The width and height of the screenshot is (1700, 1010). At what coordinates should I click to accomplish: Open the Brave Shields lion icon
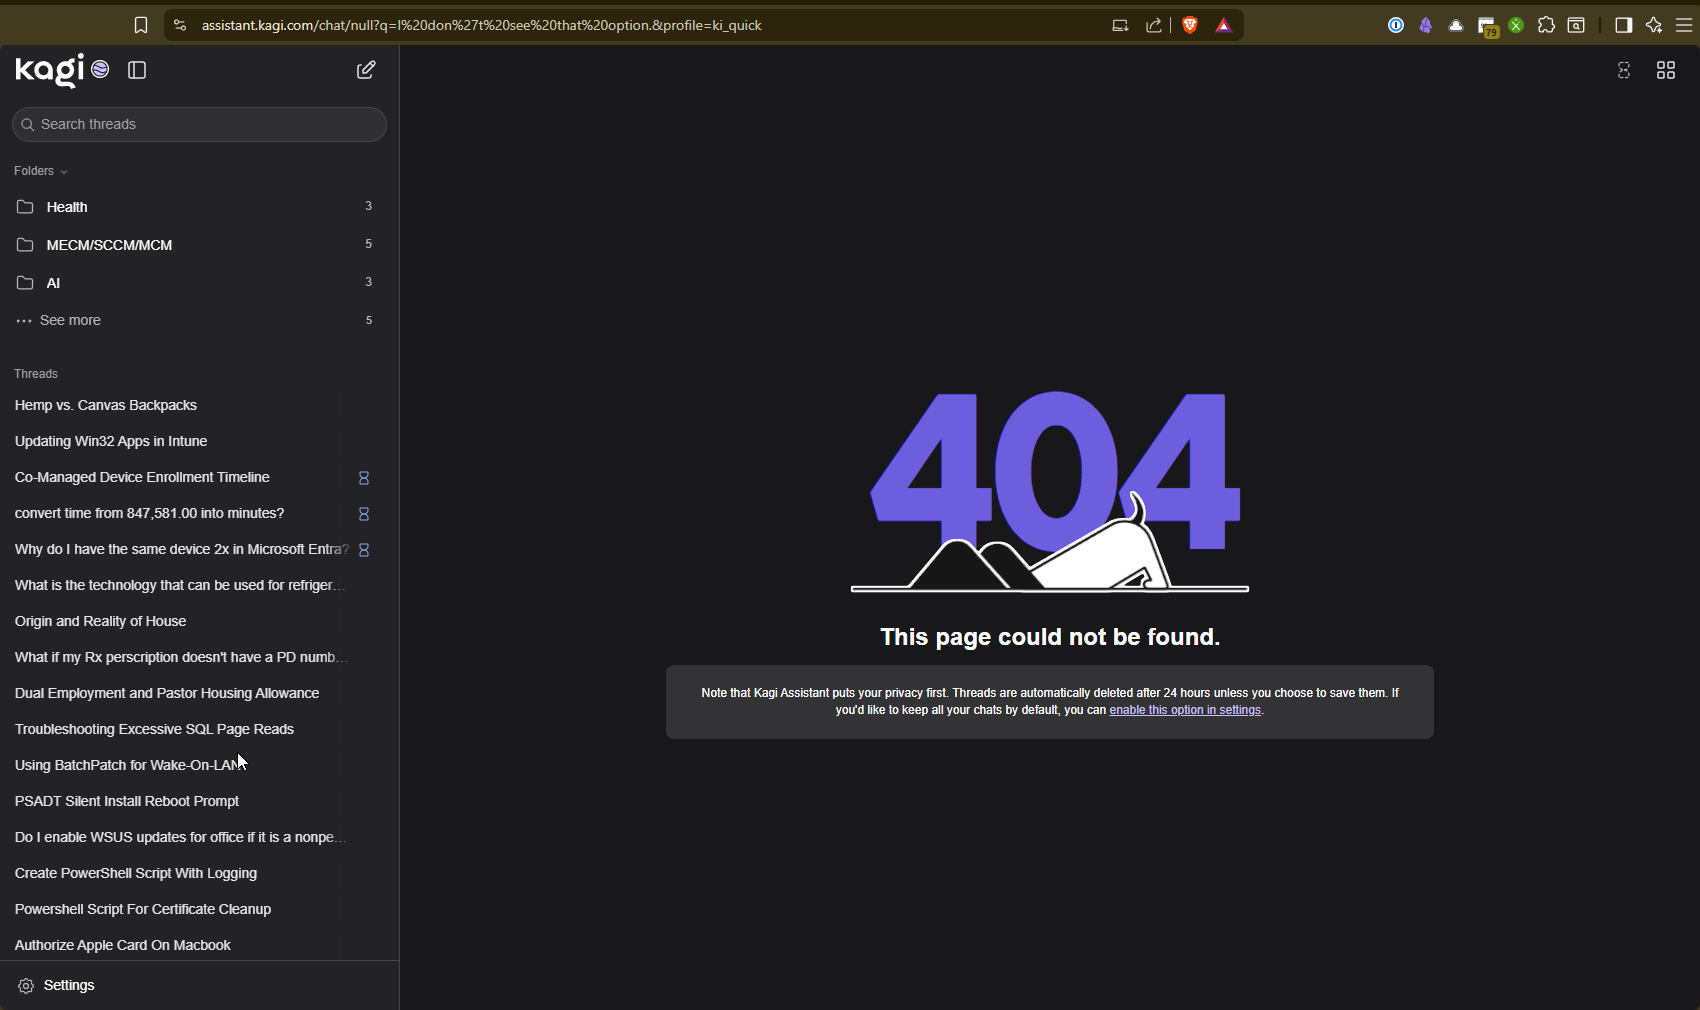click(1190, 25)
